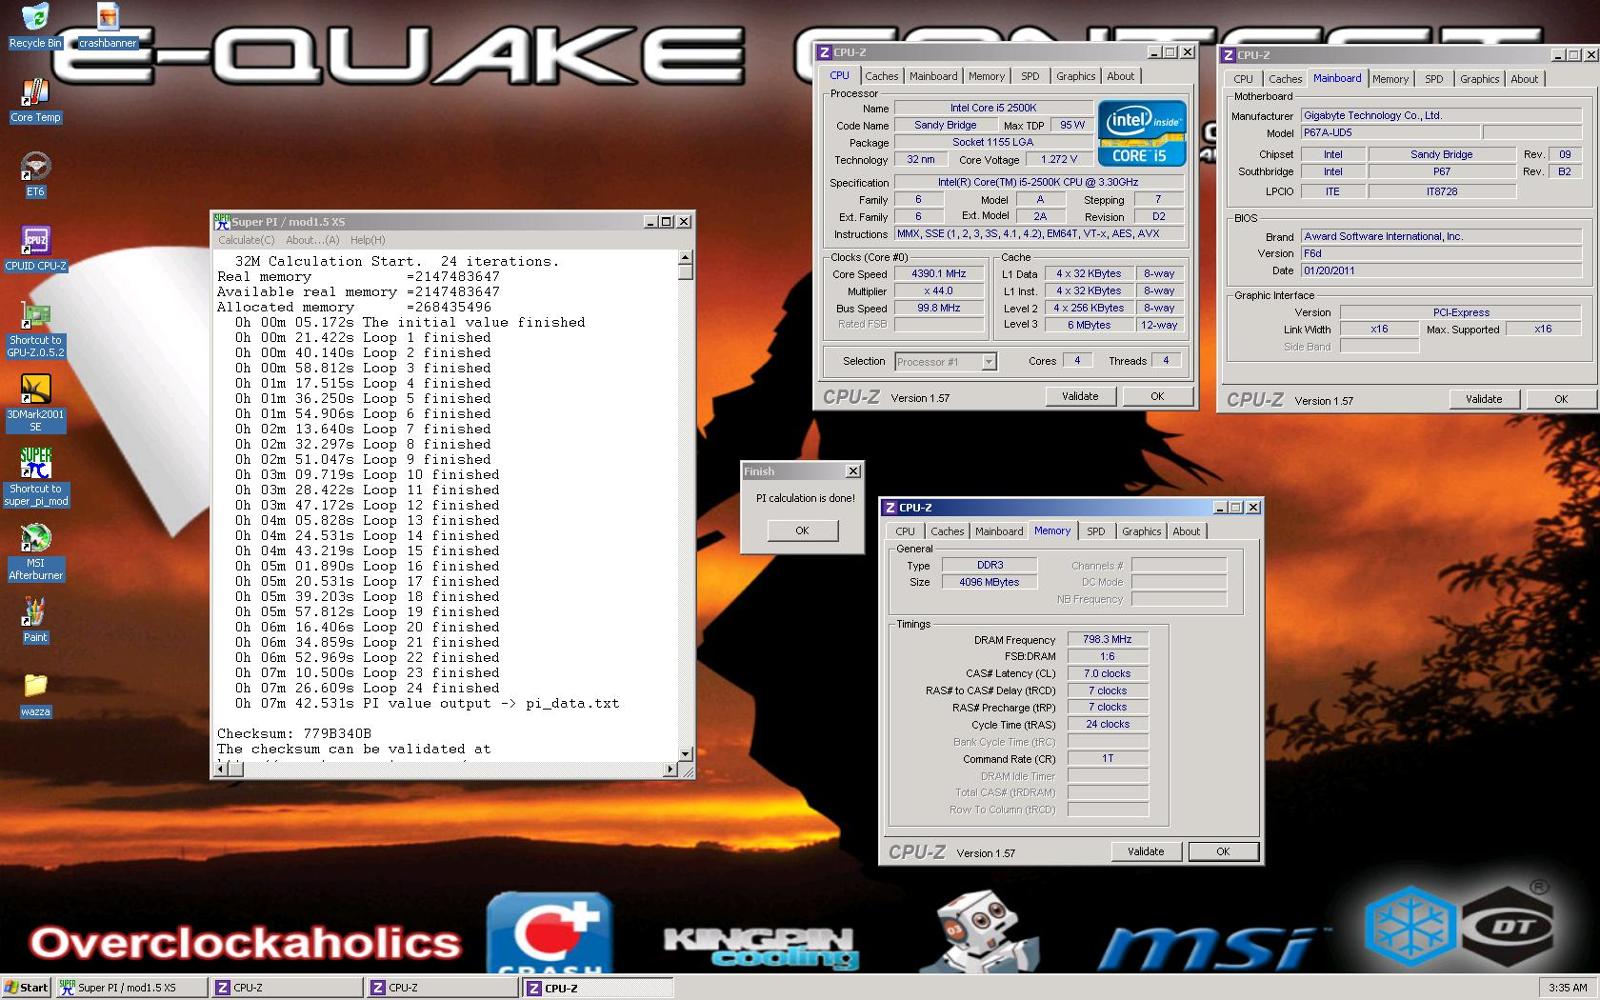
Task: Switch to CPU tab in Mainboard window
Action: [1243, 79]
